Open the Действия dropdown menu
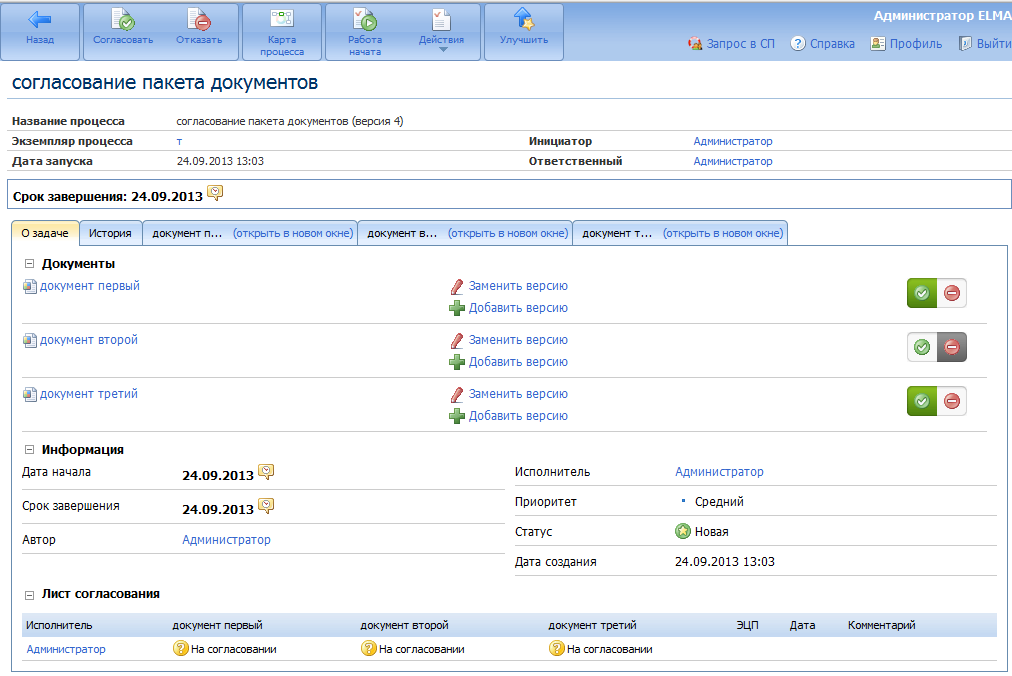The height and width of the screenshot is (676, 1012). 441,32
